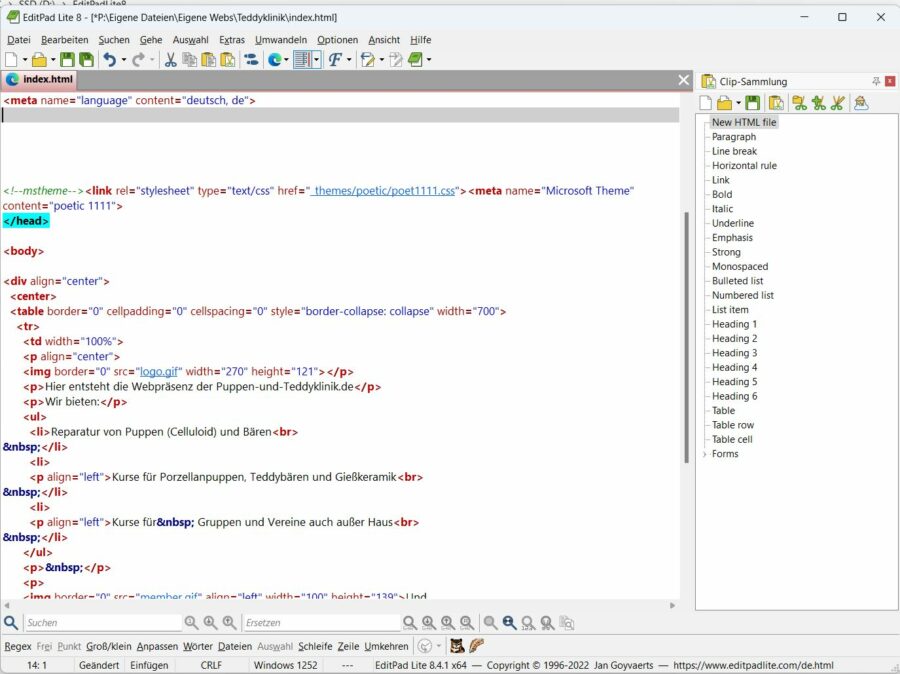Insert the Heading 1 clip
This screenshot has width=900, height=674.
click(733, 324)
